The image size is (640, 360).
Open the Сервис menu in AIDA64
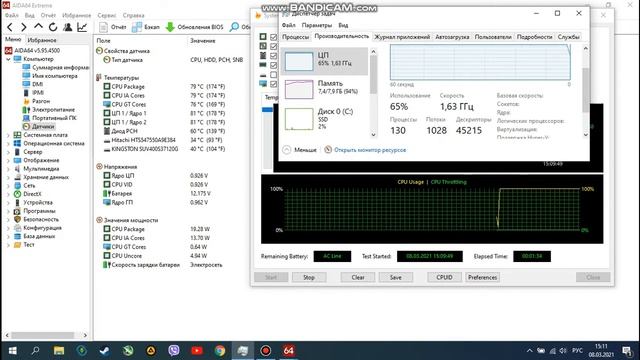pos(107,16)
